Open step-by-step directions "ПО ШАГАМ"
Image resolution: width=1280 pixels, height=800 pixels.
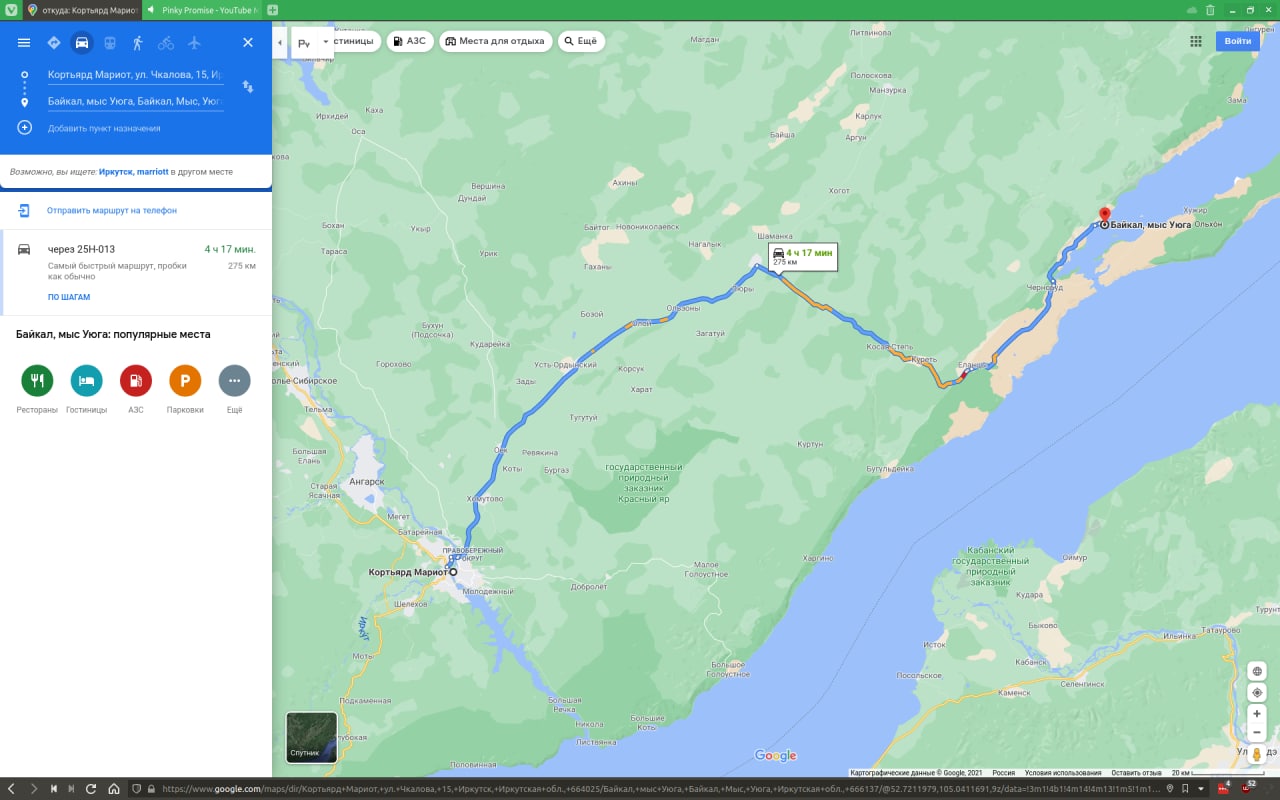(69, 297)
